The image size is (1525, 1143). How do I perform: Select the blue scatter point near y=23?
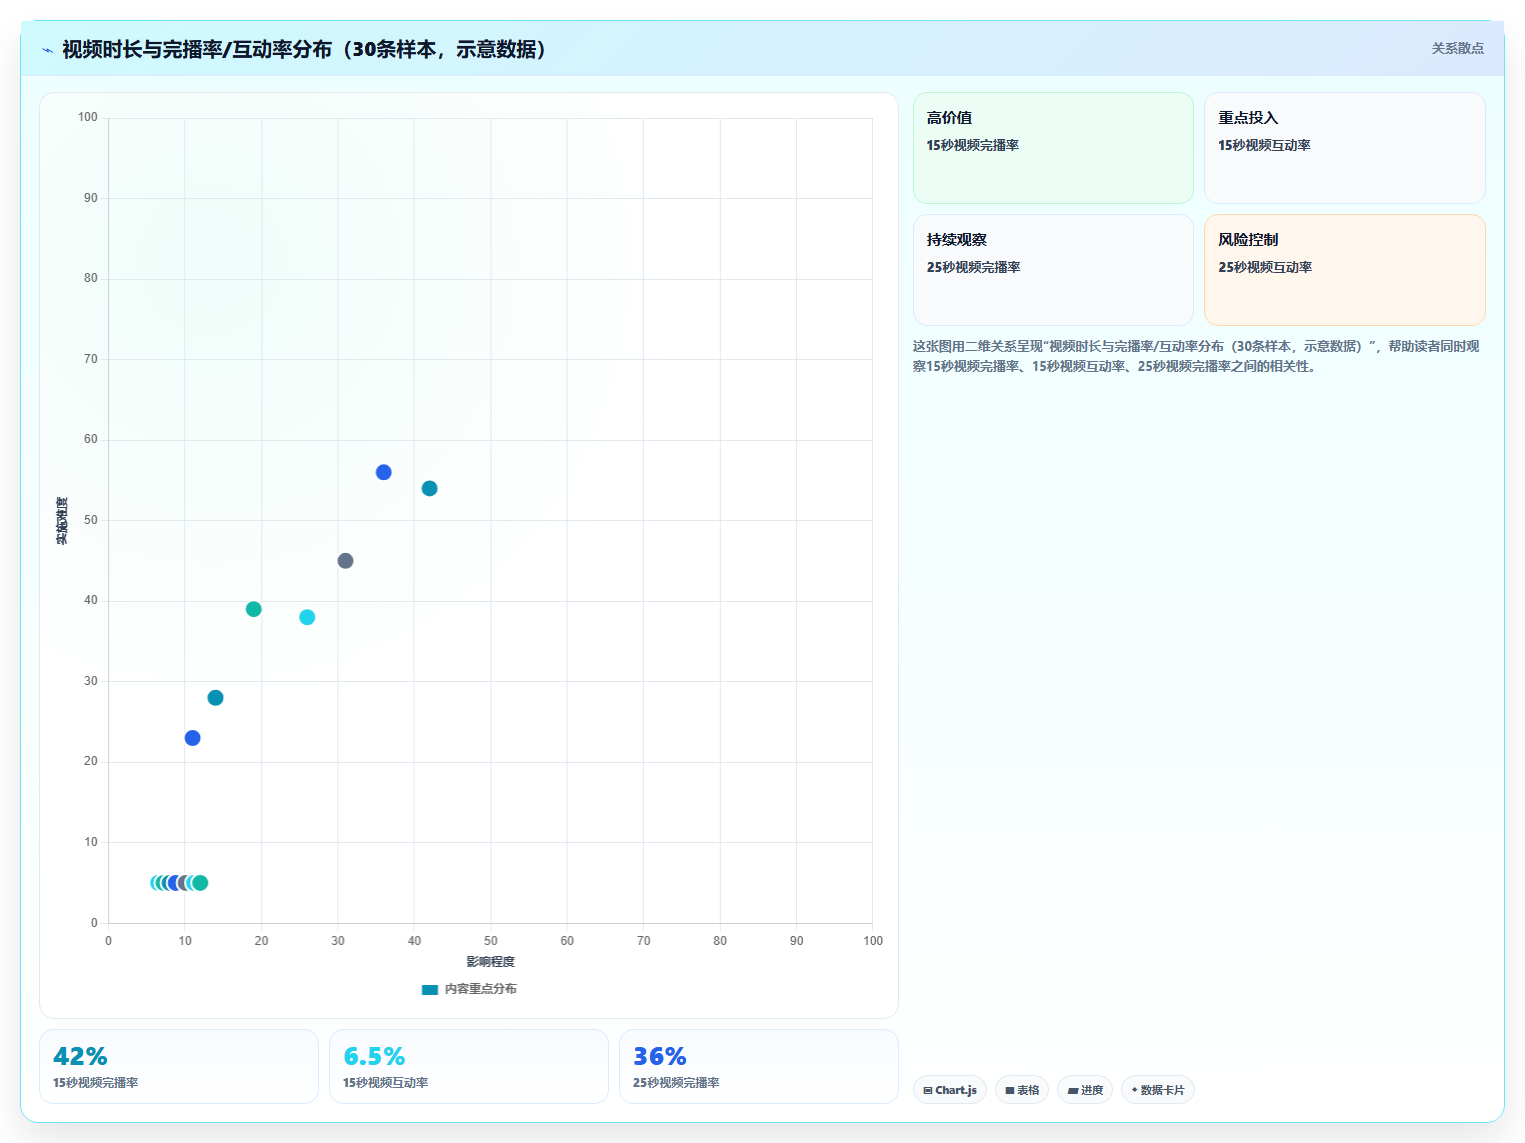[193, 738]
